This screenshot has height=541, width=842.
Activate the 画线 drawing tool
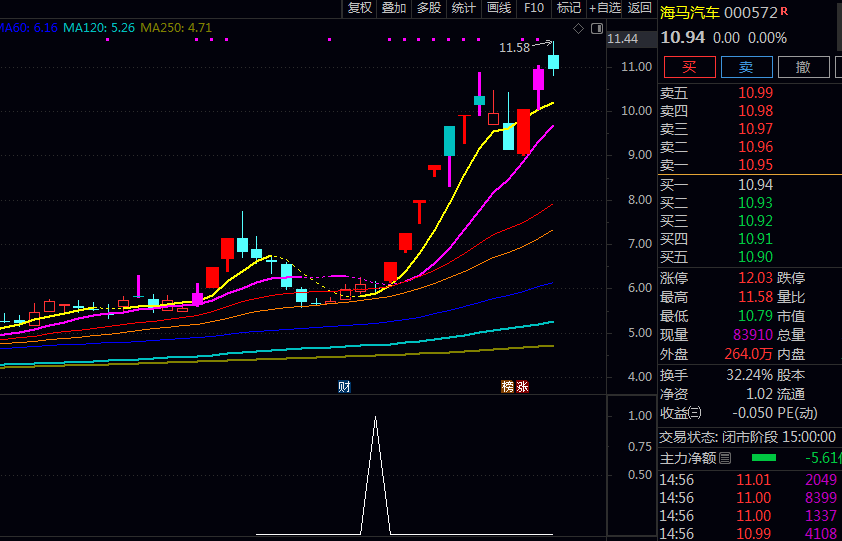(499, 8)
